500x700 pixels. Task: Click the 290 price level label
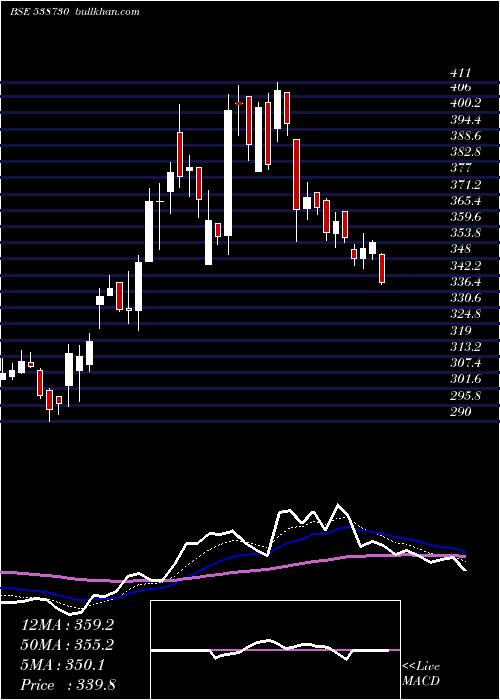(461, 412)
